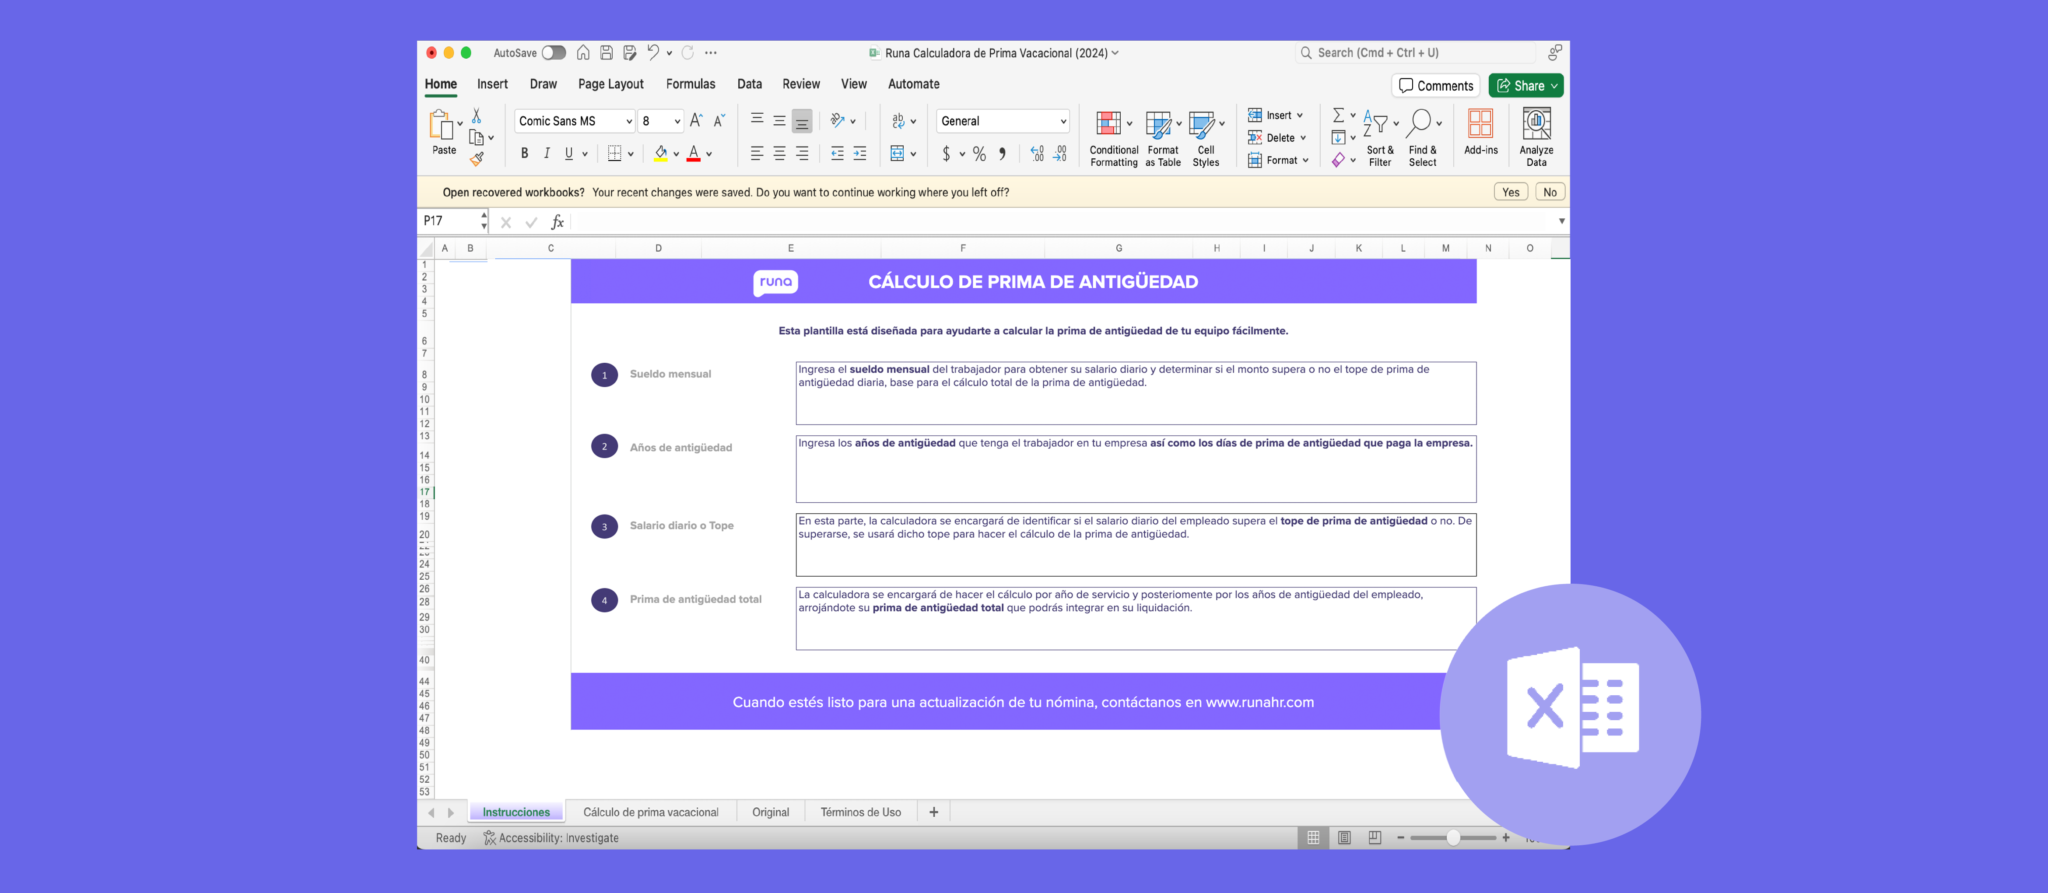The image size is (2048, 893).
Task: Click the Increase Decimal icon
Action: 1037,154
